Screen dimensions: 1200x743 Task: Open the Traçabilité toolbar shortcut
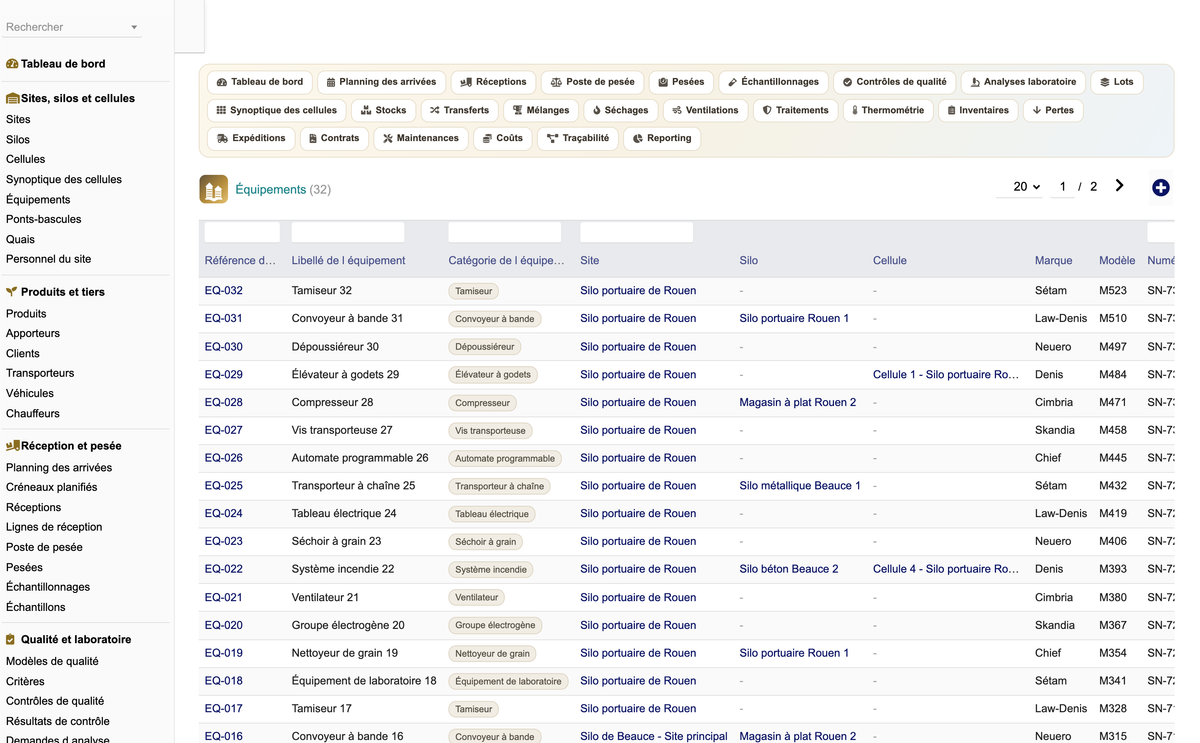point(578,138)
